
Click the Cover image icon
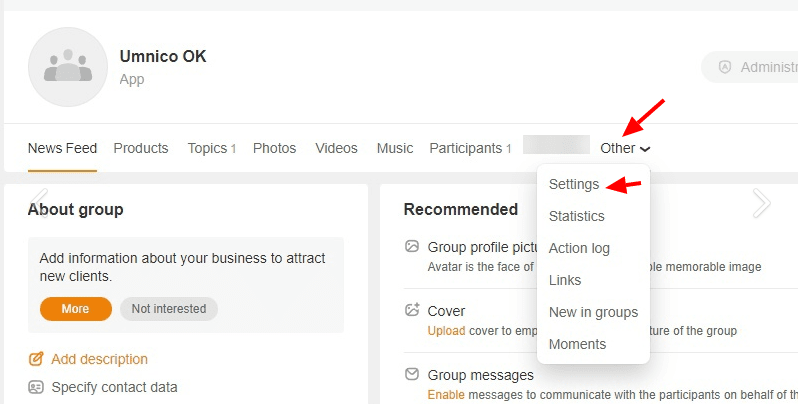point(412,311)
